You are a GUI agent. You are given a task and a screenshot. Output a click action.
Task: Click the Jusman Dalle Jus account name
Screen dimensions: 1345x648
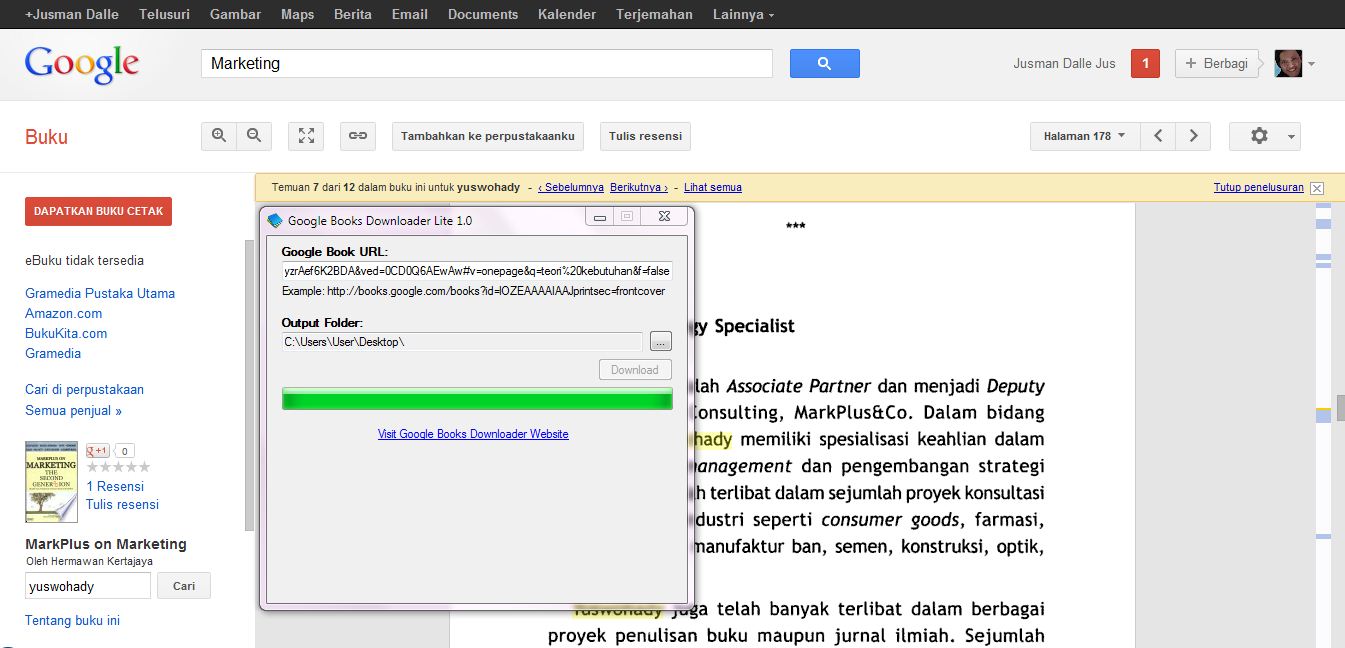[x=1064, y=63]
